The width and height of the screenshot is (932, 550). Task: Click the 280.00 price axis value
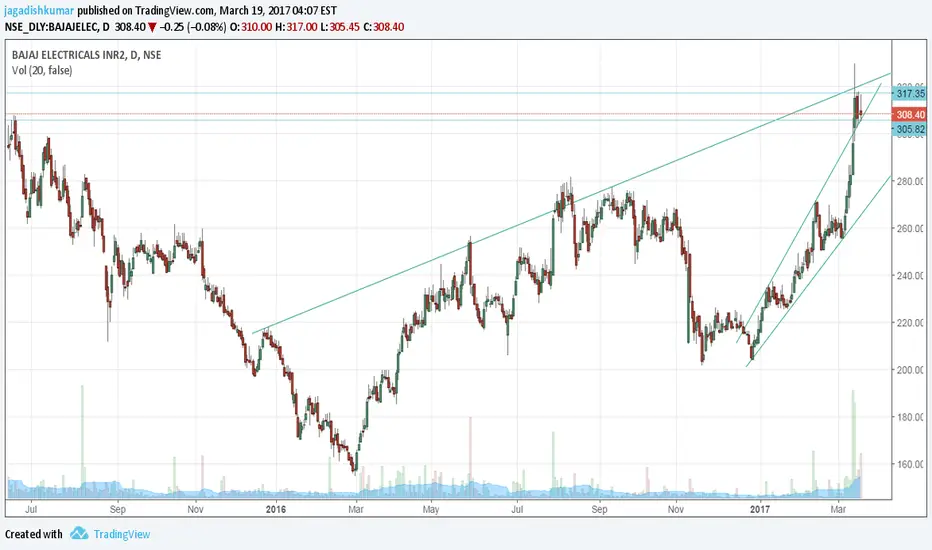pyautogui.click(x=910, y=181)
